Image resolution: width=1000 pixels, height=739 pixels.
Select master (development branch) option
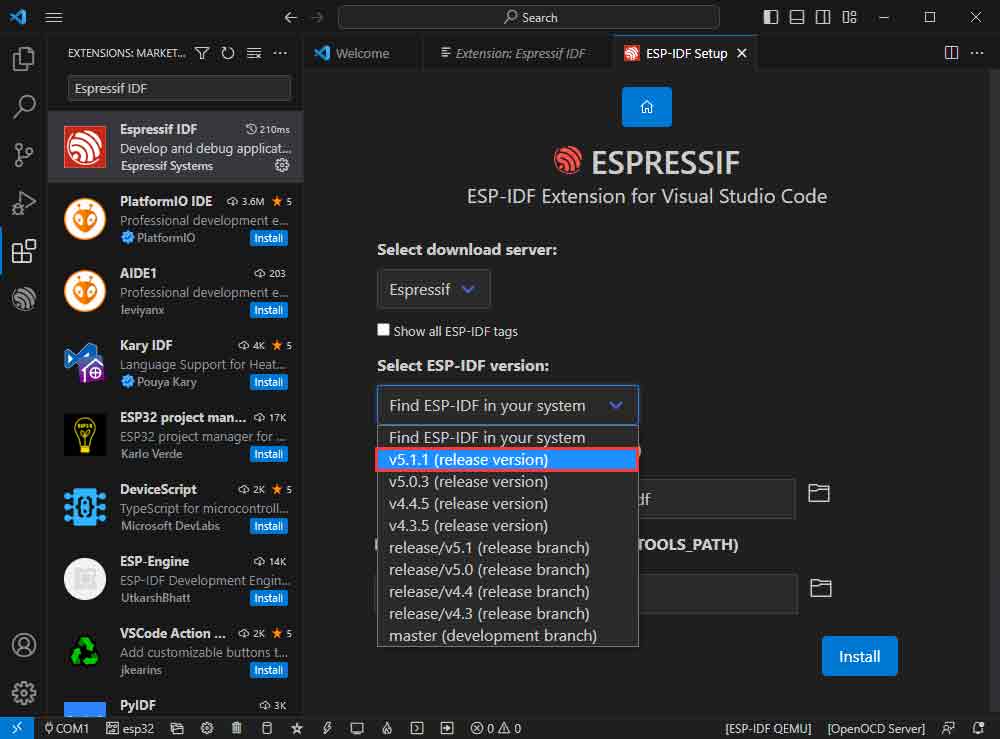[x=508, y=636]
